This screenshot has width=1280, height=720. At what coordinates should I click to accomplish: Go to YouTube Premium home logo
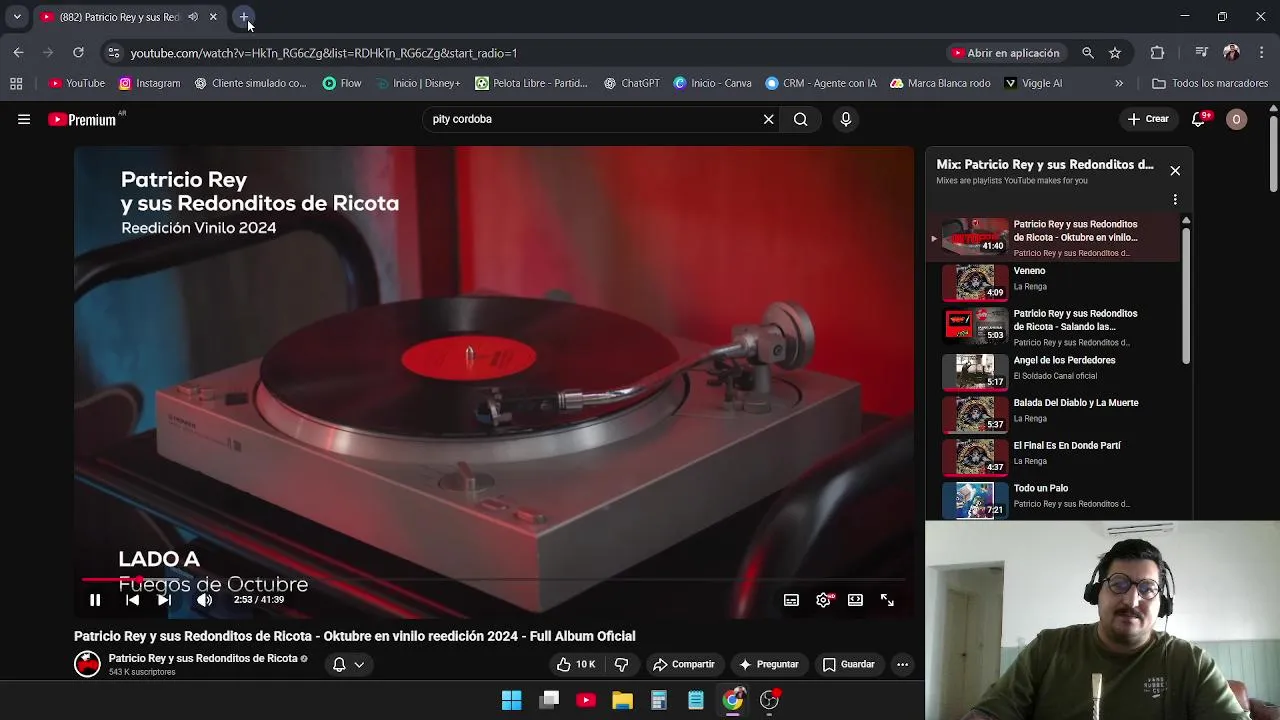[83, 119]
